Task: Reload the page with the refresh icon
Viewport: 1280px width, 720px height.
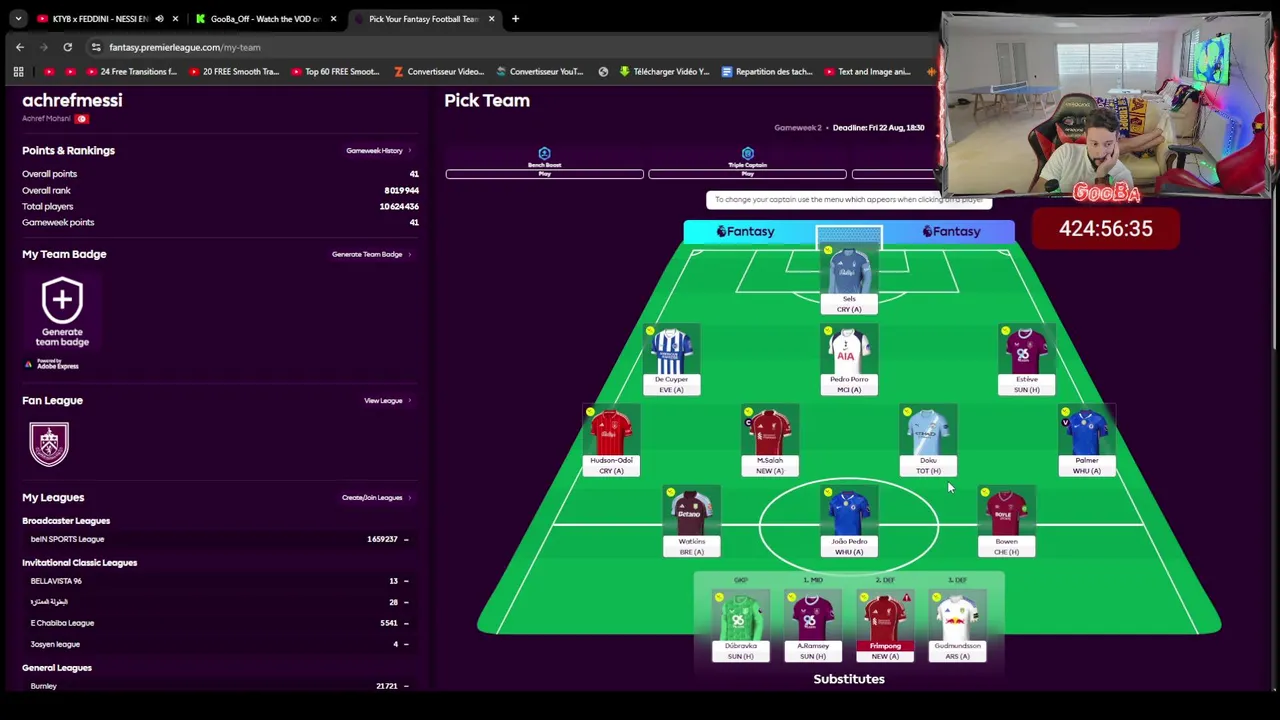Action: point(67,47)
